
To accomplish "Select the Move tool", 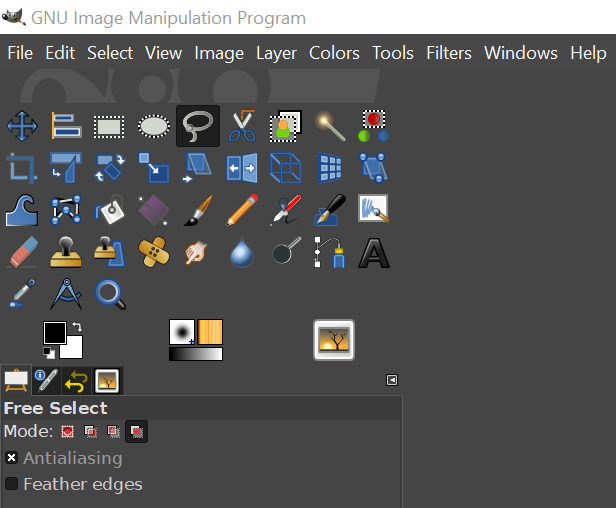I will [22, 126].
